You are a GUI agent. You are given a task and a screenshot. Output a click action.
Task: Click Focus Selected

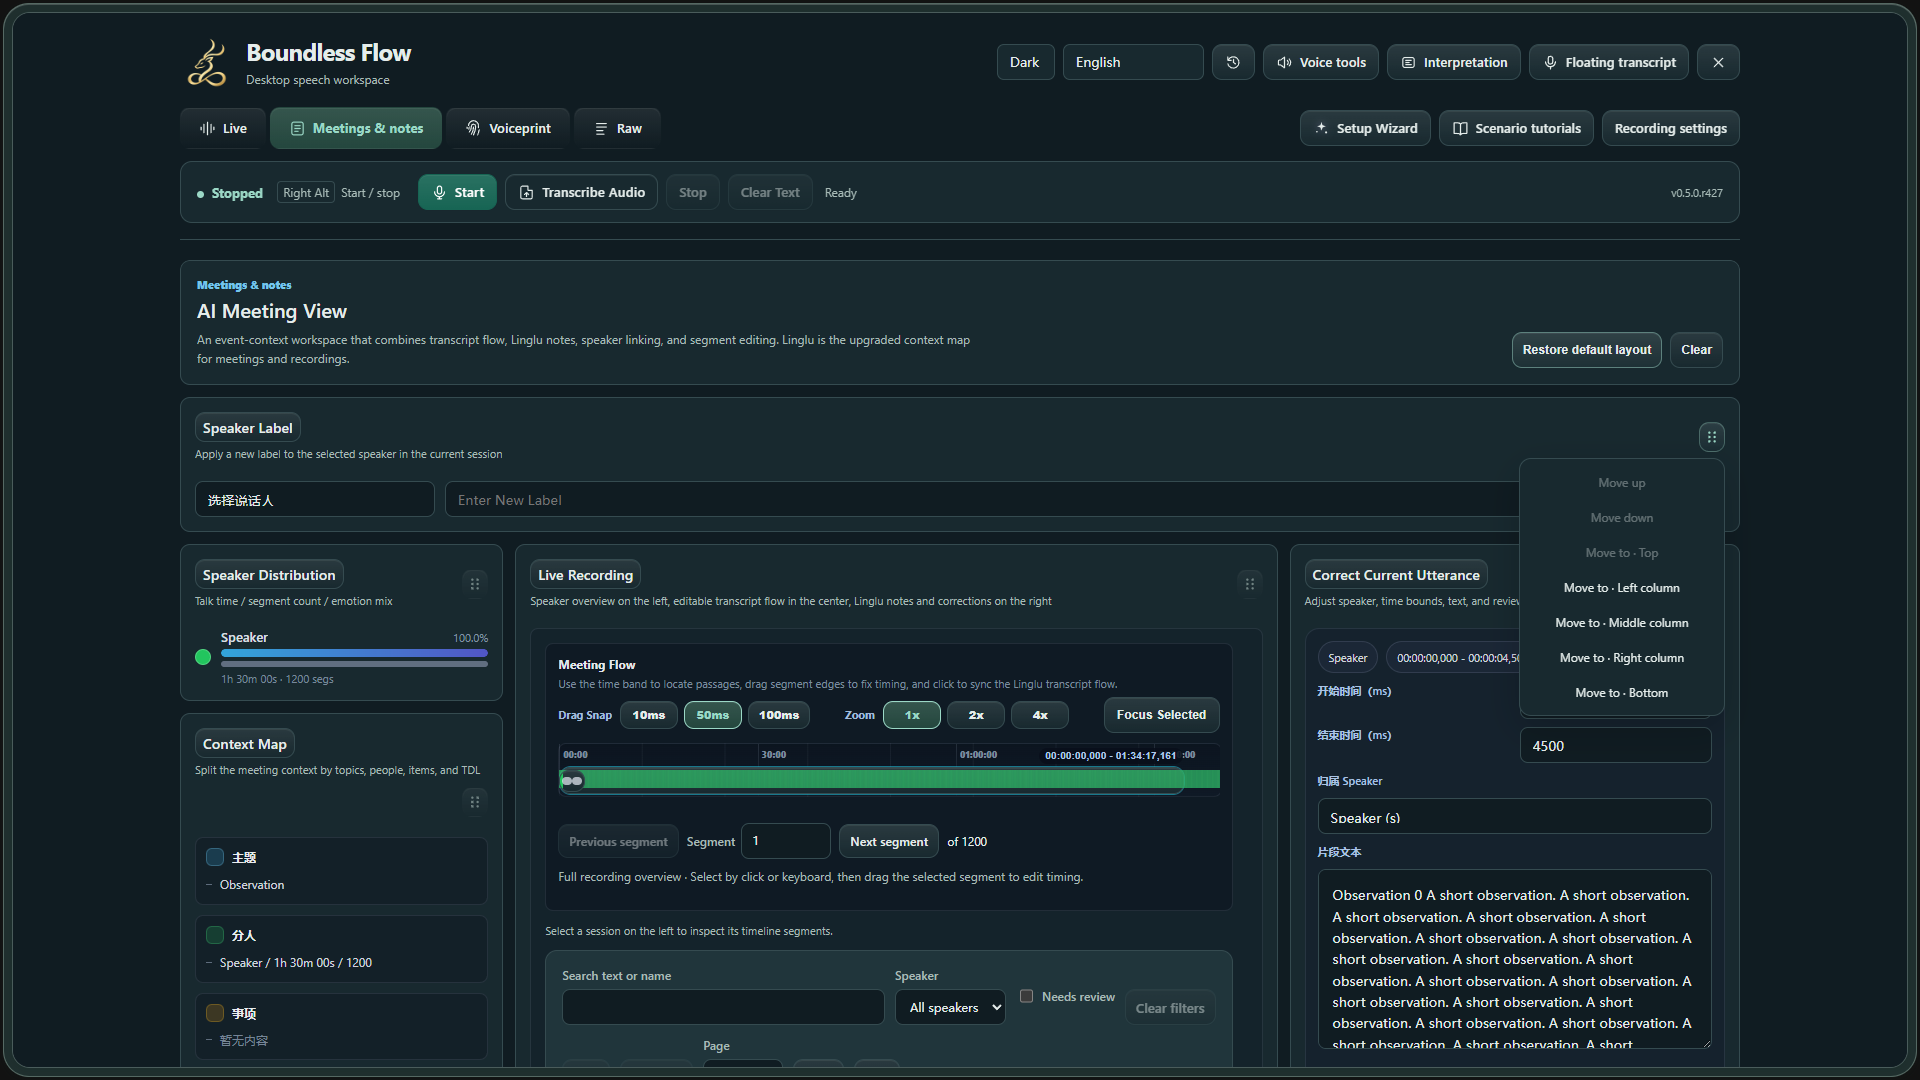coord(1161,715)
